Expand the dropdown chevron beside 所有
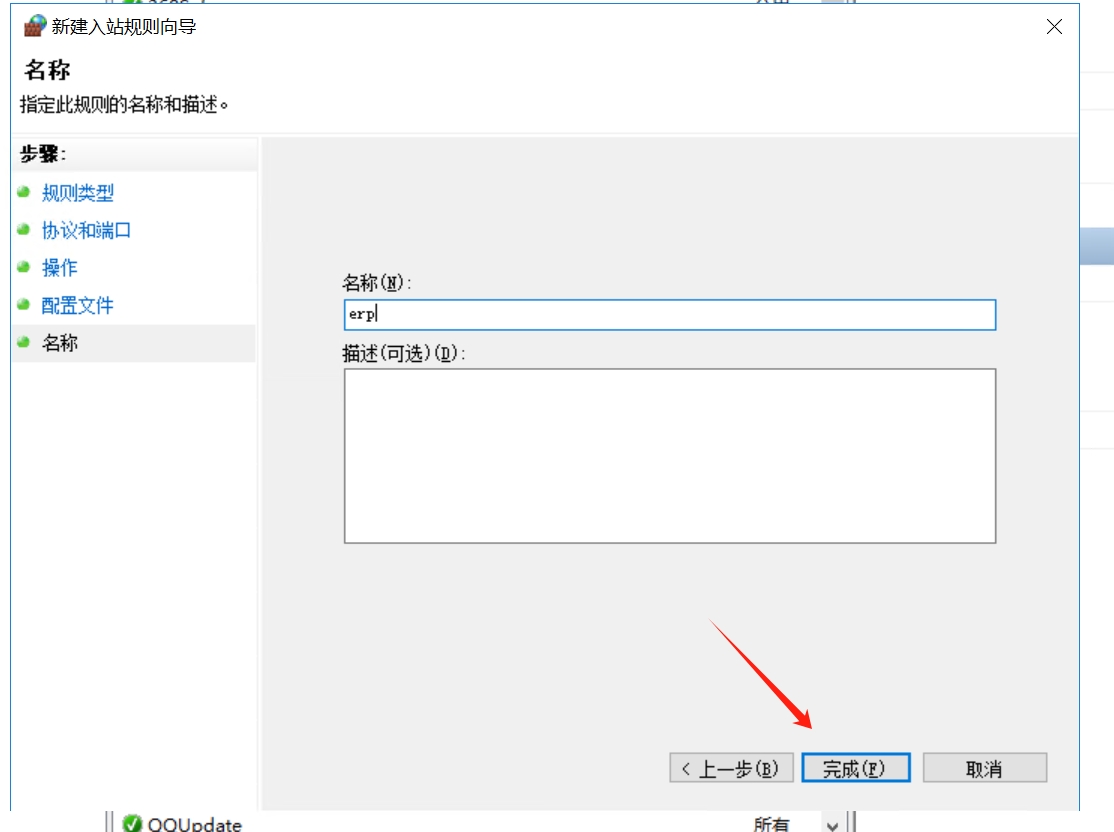The height and width of the screenshot is (832, 1114). tap(832, 824)
